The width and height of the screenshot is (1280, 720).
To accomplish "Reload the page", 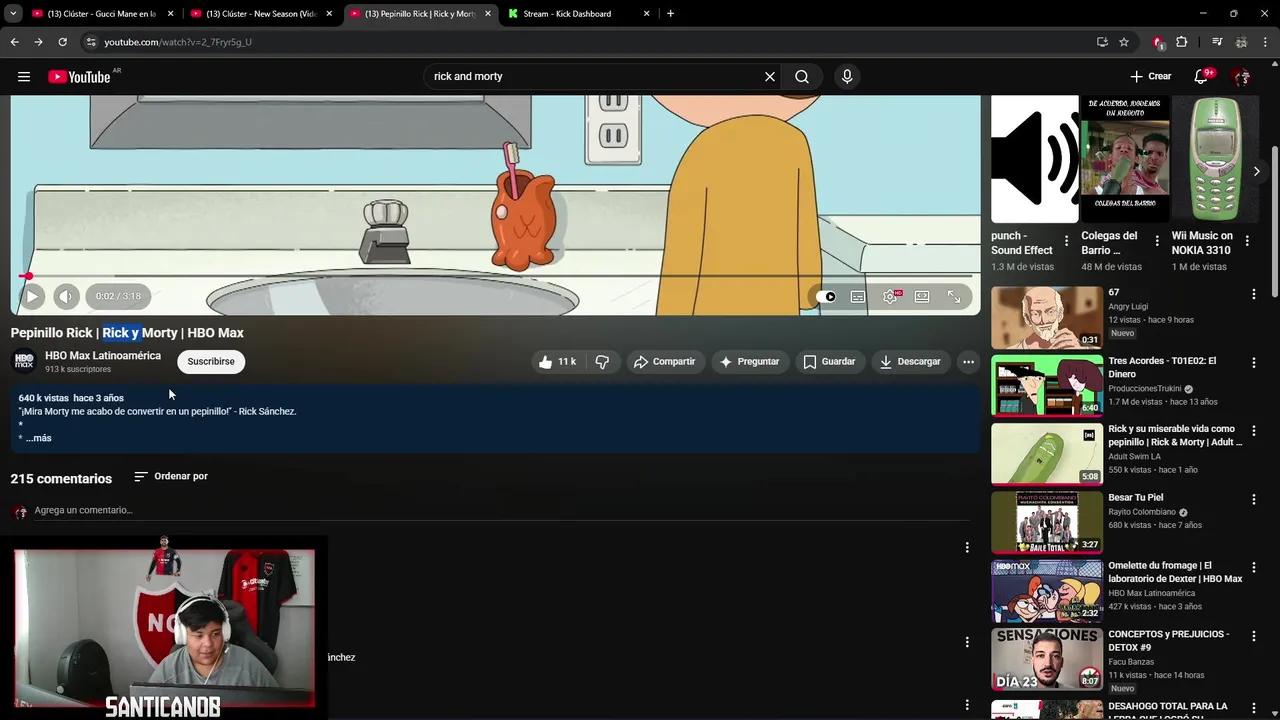I will [x=62, y=42].
